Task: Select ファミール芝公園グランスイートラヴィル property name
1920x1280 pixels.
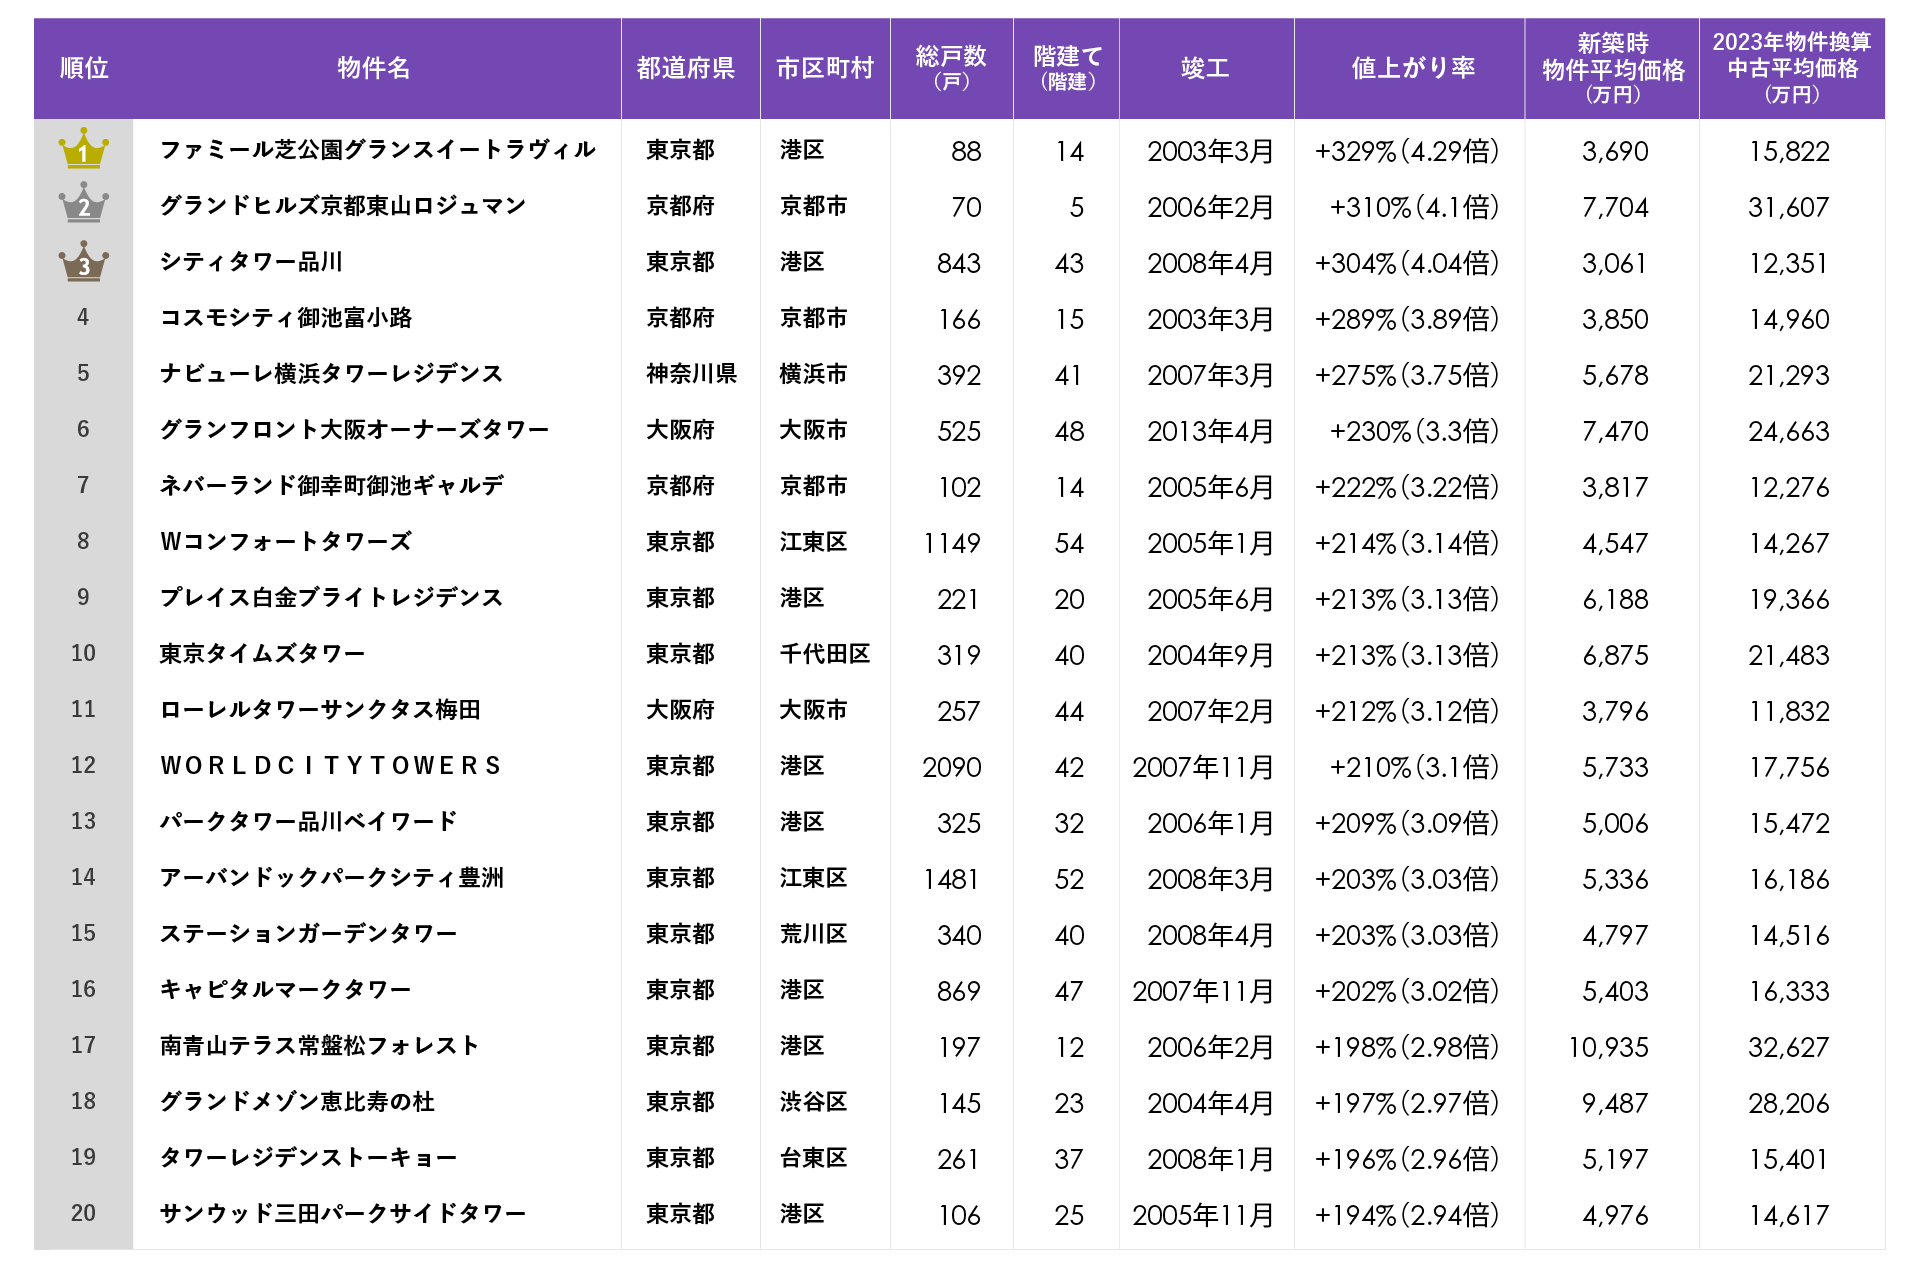Action: point(378,150)
